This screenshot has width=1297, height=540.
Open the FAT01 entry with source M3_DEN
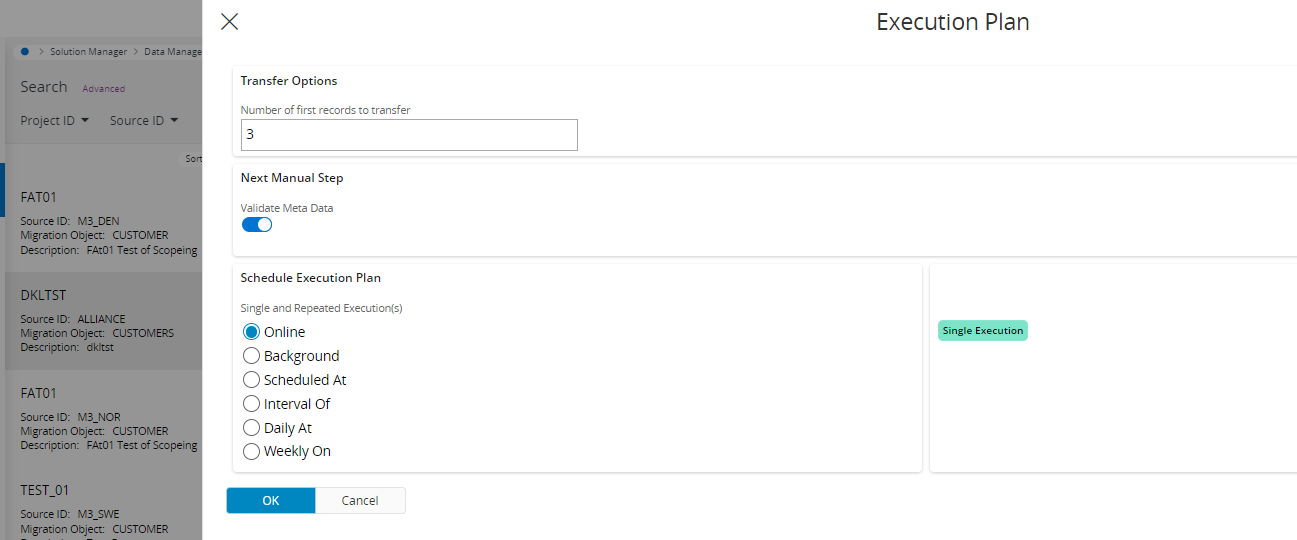tap(100, 222)
